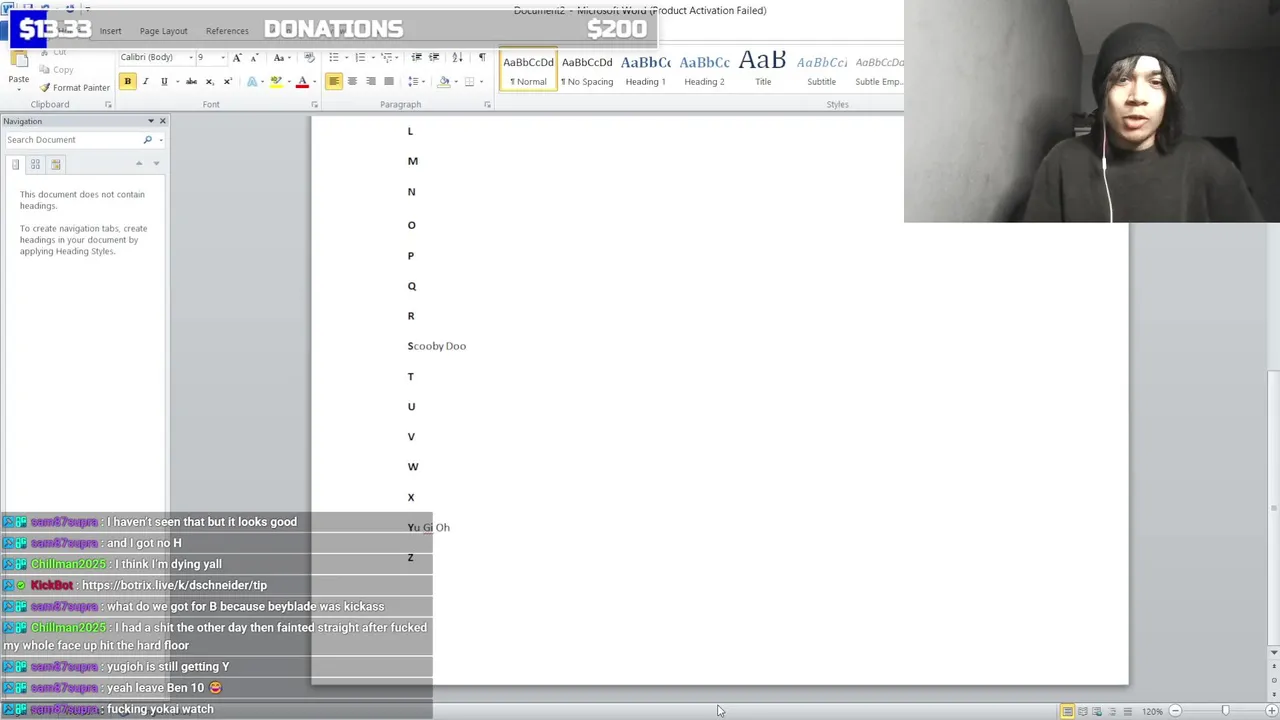This screenshot has height=720, width=1280.
Task: Decrease paragraph indent
Action: (x=418, y=57)
